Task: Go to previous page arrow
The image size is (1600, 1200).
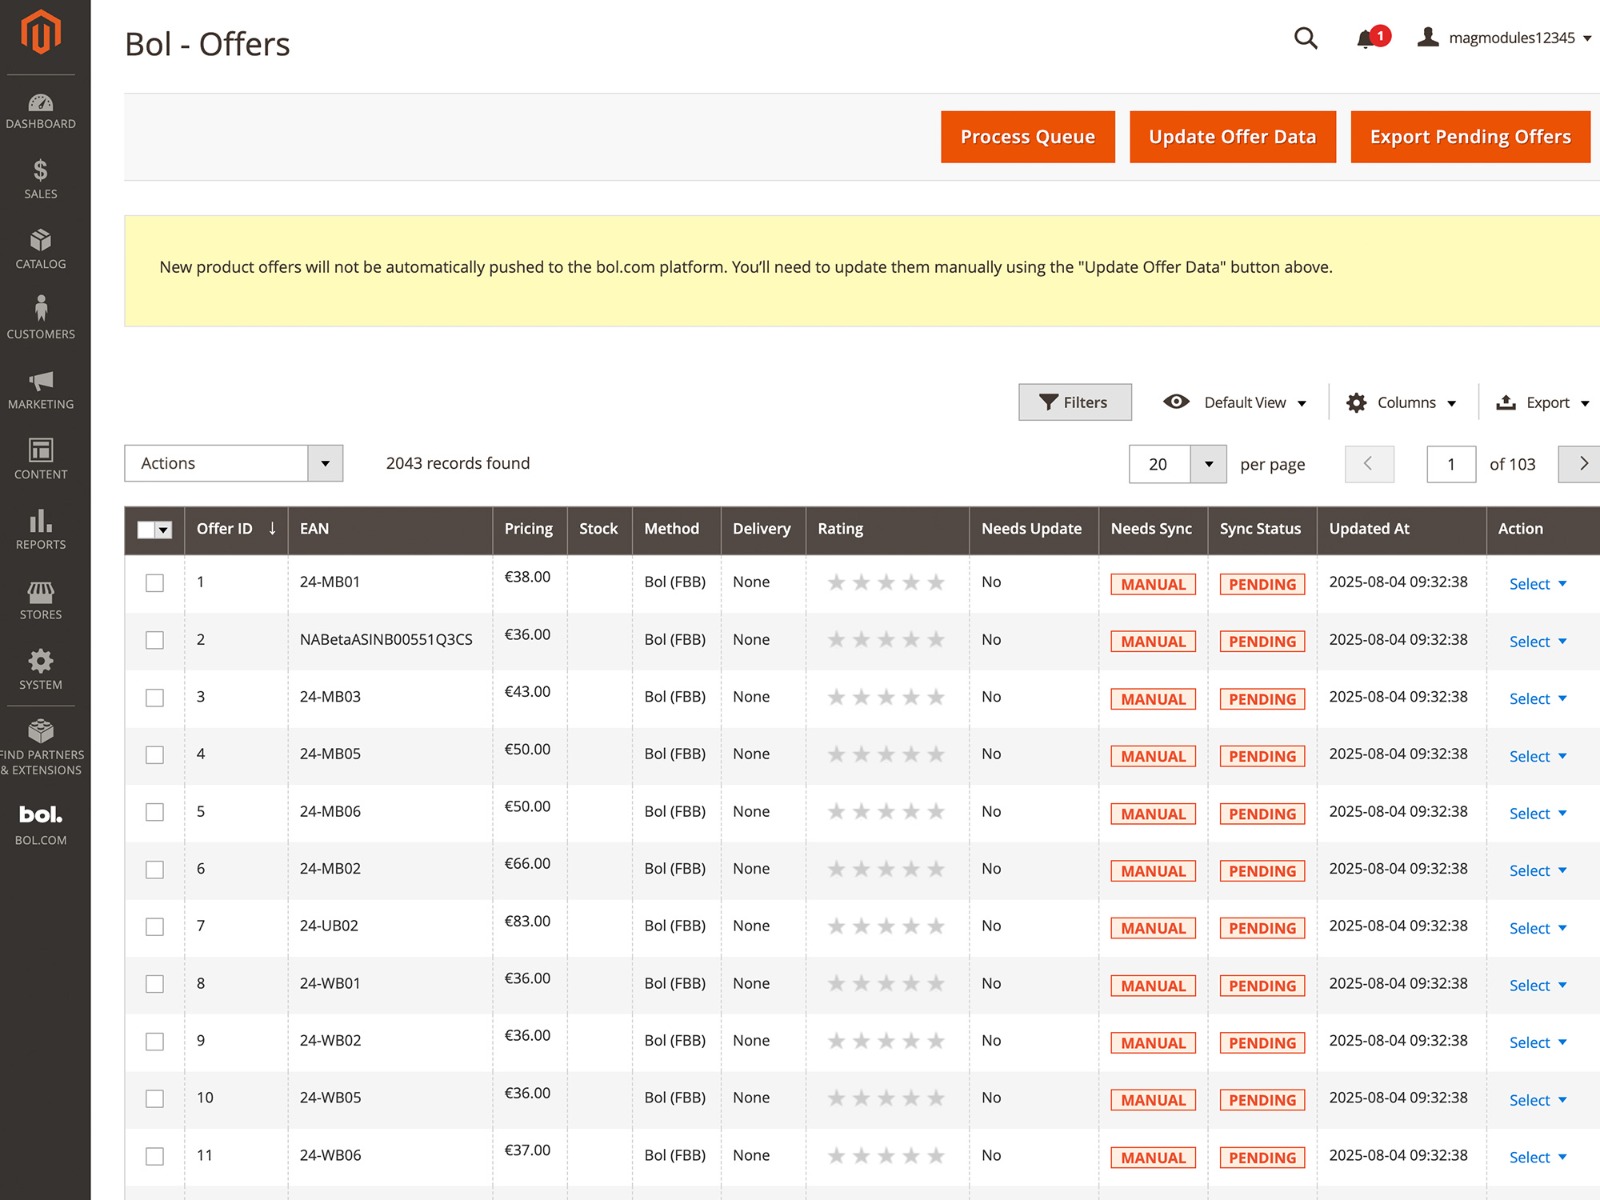Action: tap(1369, 464)
